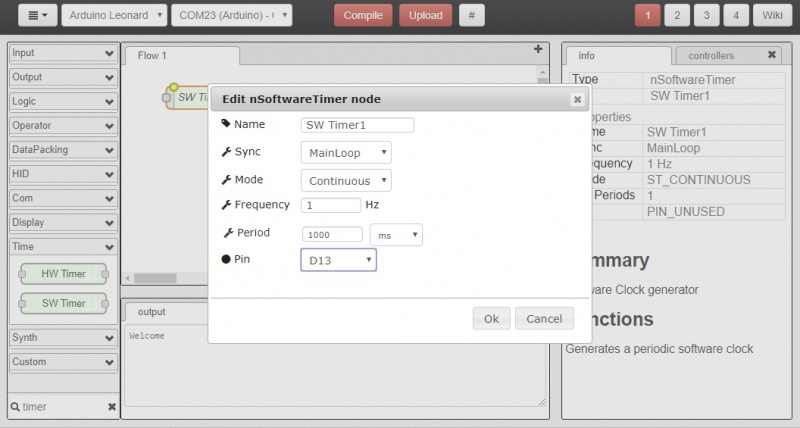The height and width of the screenshot is (428, 800).
Task: Close the controllers sidebar tab
Action: pos(771,55)
